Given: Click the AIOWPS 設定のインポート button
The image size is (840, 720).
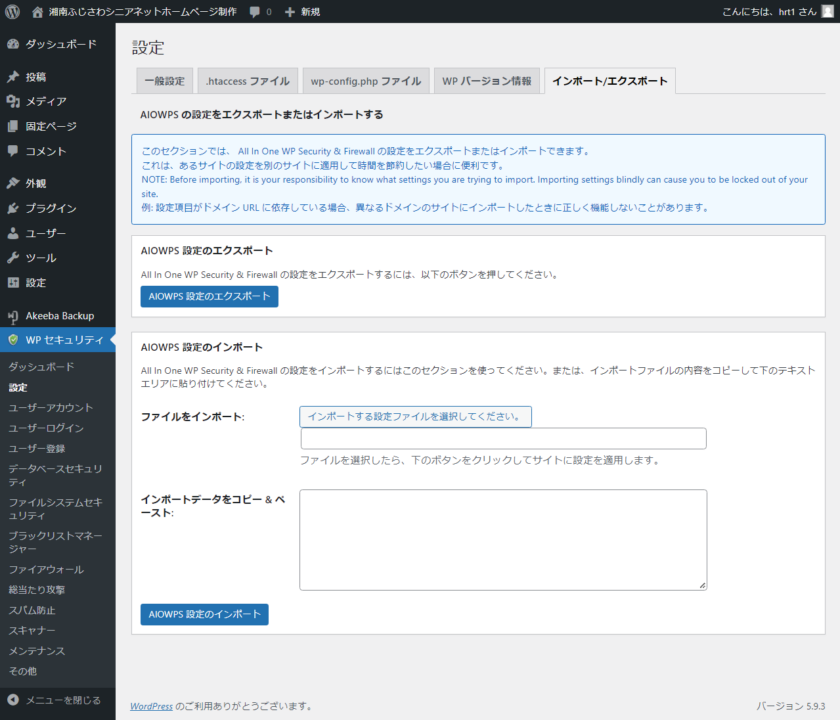Looking at the screenshot, I should 205,614.
